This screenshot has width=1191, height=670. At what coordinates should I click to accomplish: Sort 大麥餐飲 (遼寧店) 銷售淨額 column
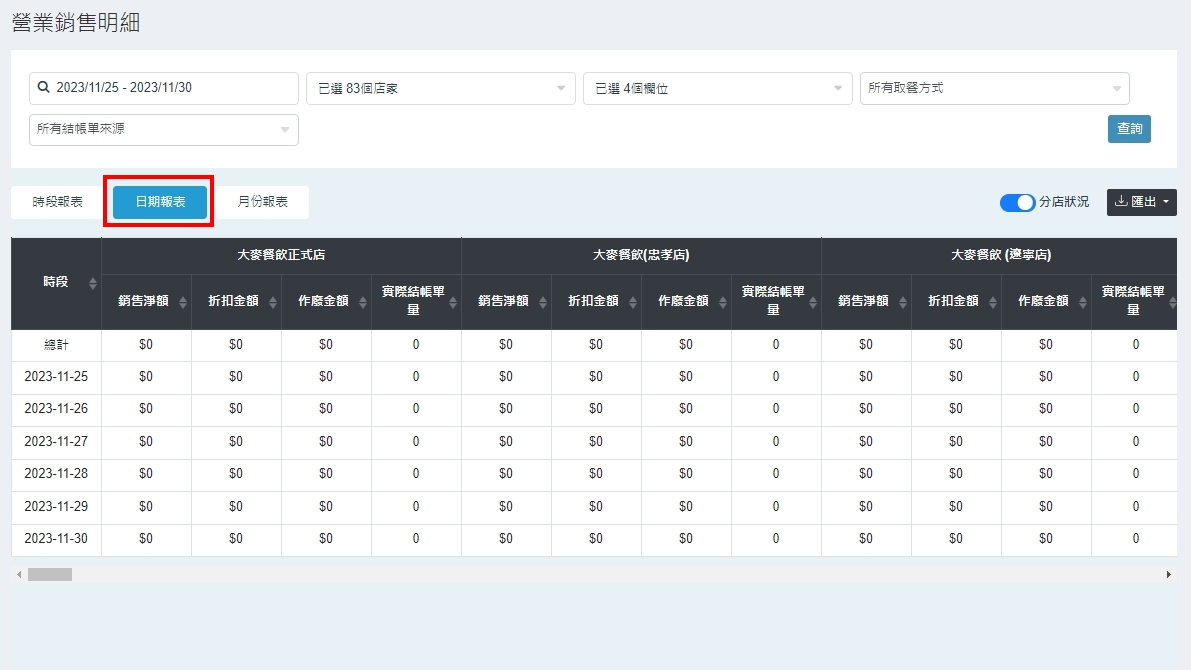[903, 302]
